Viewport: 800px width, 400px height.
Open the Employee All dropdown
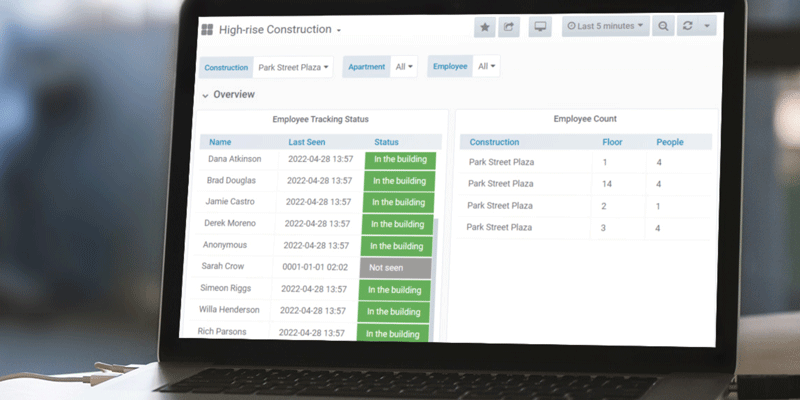486,66
